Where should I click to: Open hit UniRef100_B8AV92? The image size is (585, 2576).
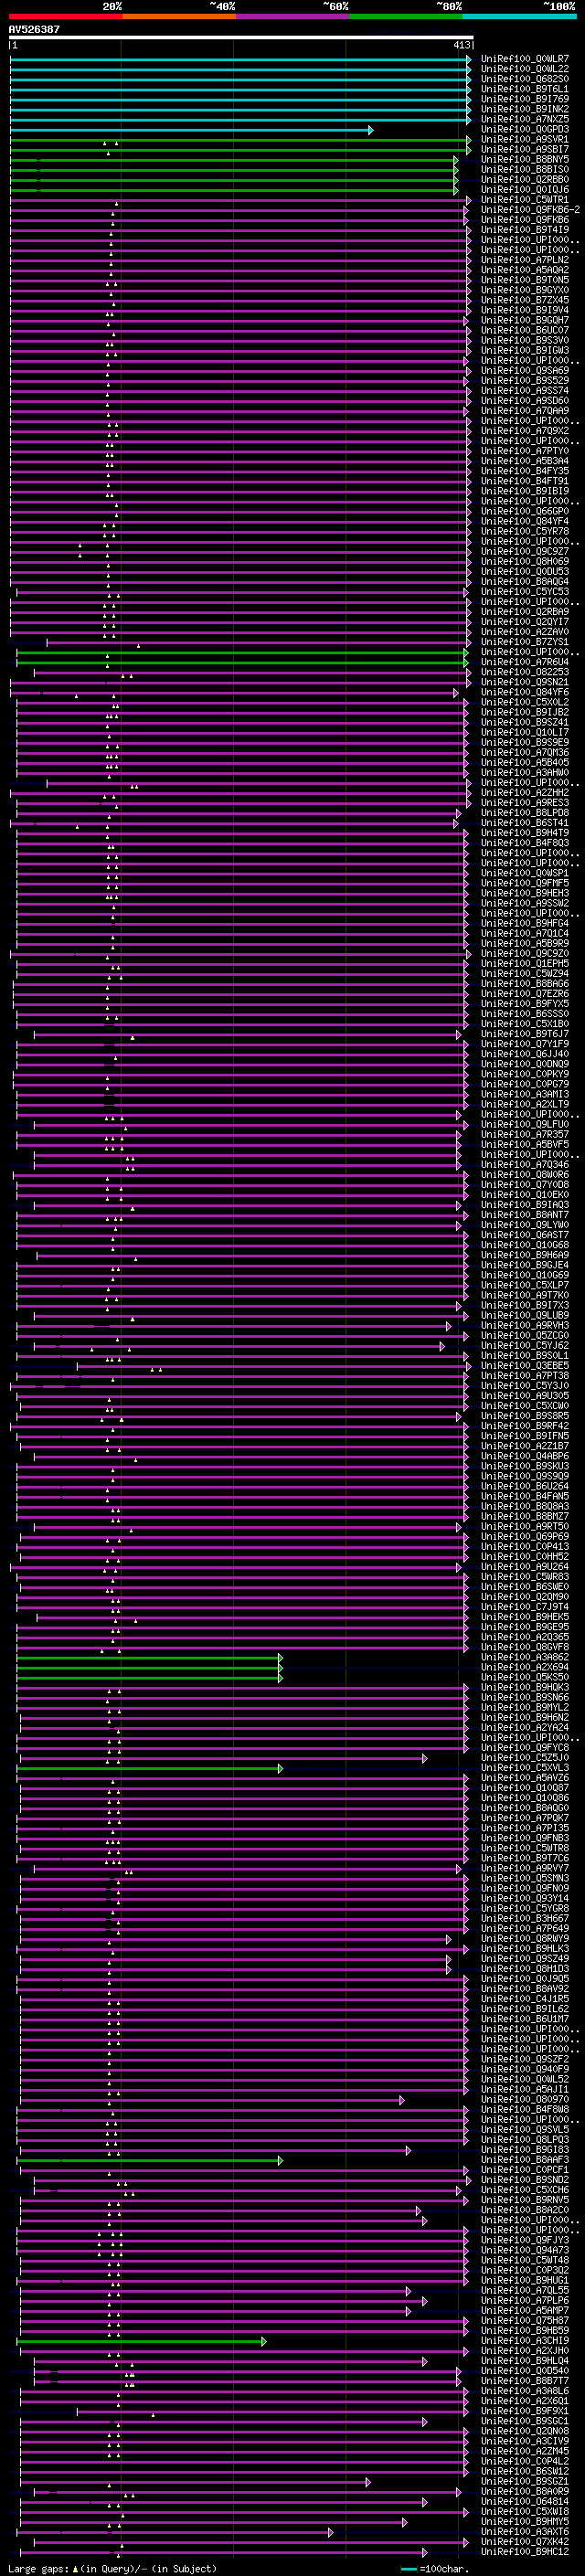[525, 1988]
